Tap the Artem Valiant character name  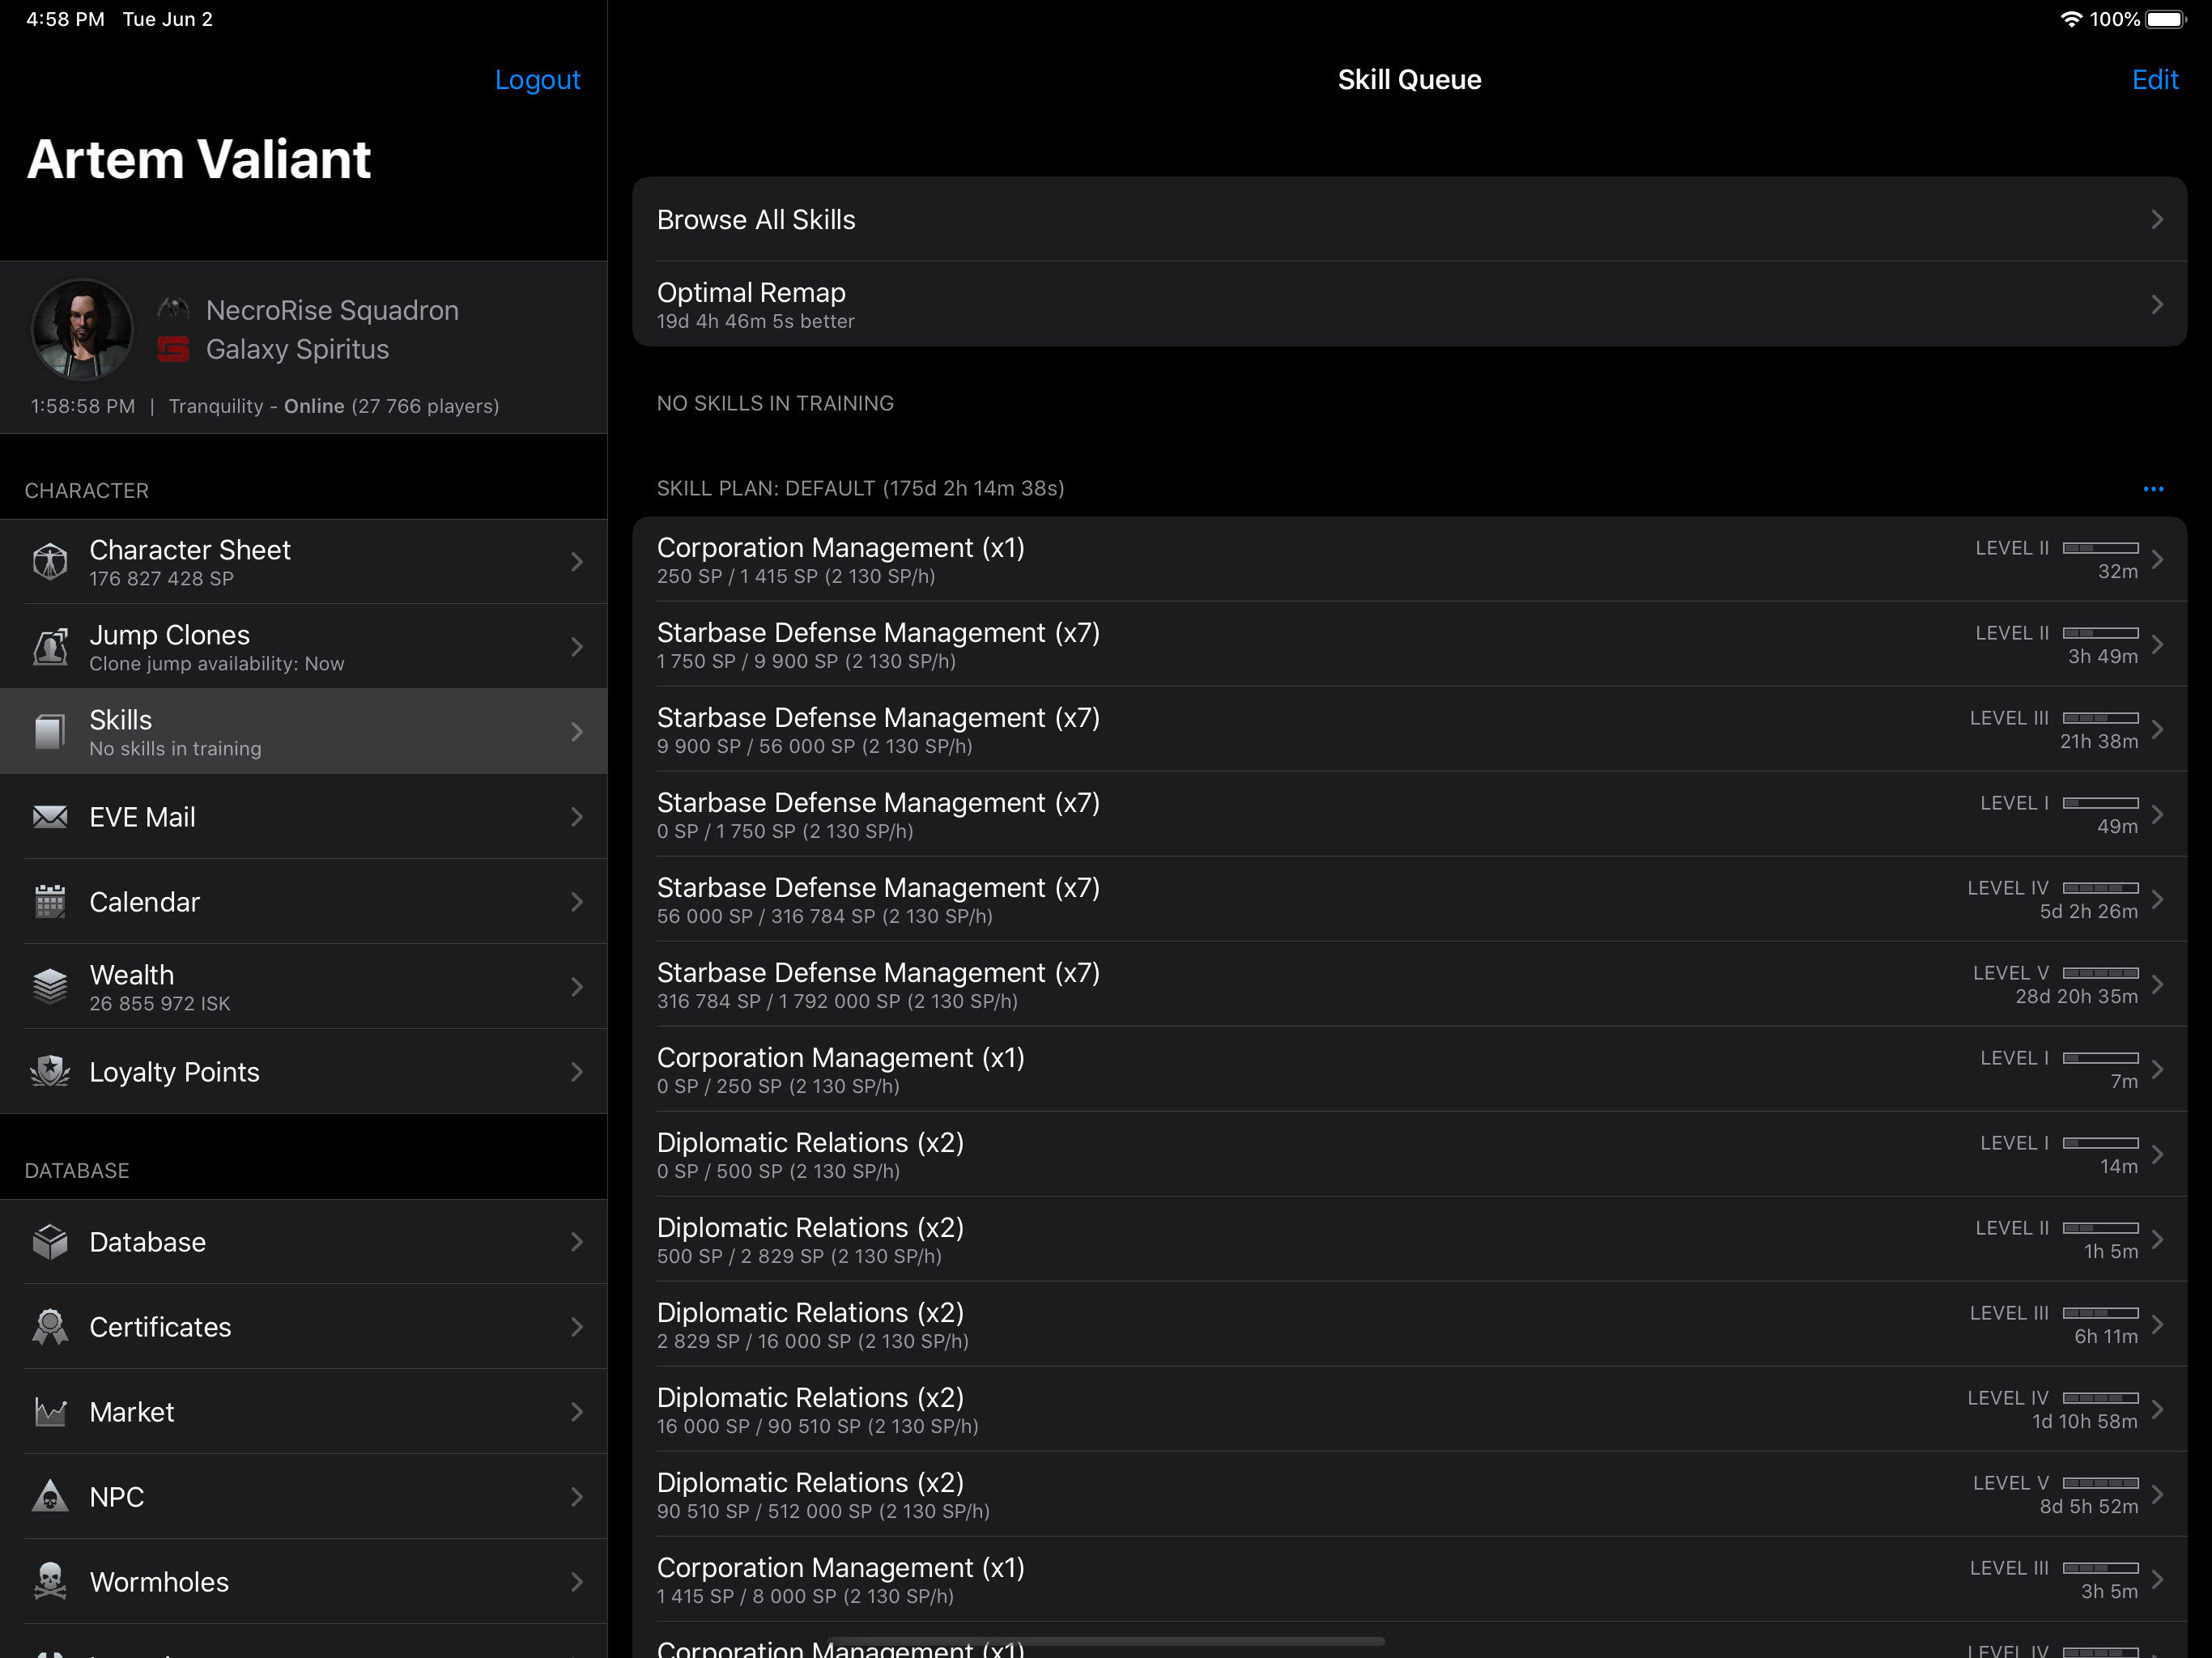tap(199, 159)
